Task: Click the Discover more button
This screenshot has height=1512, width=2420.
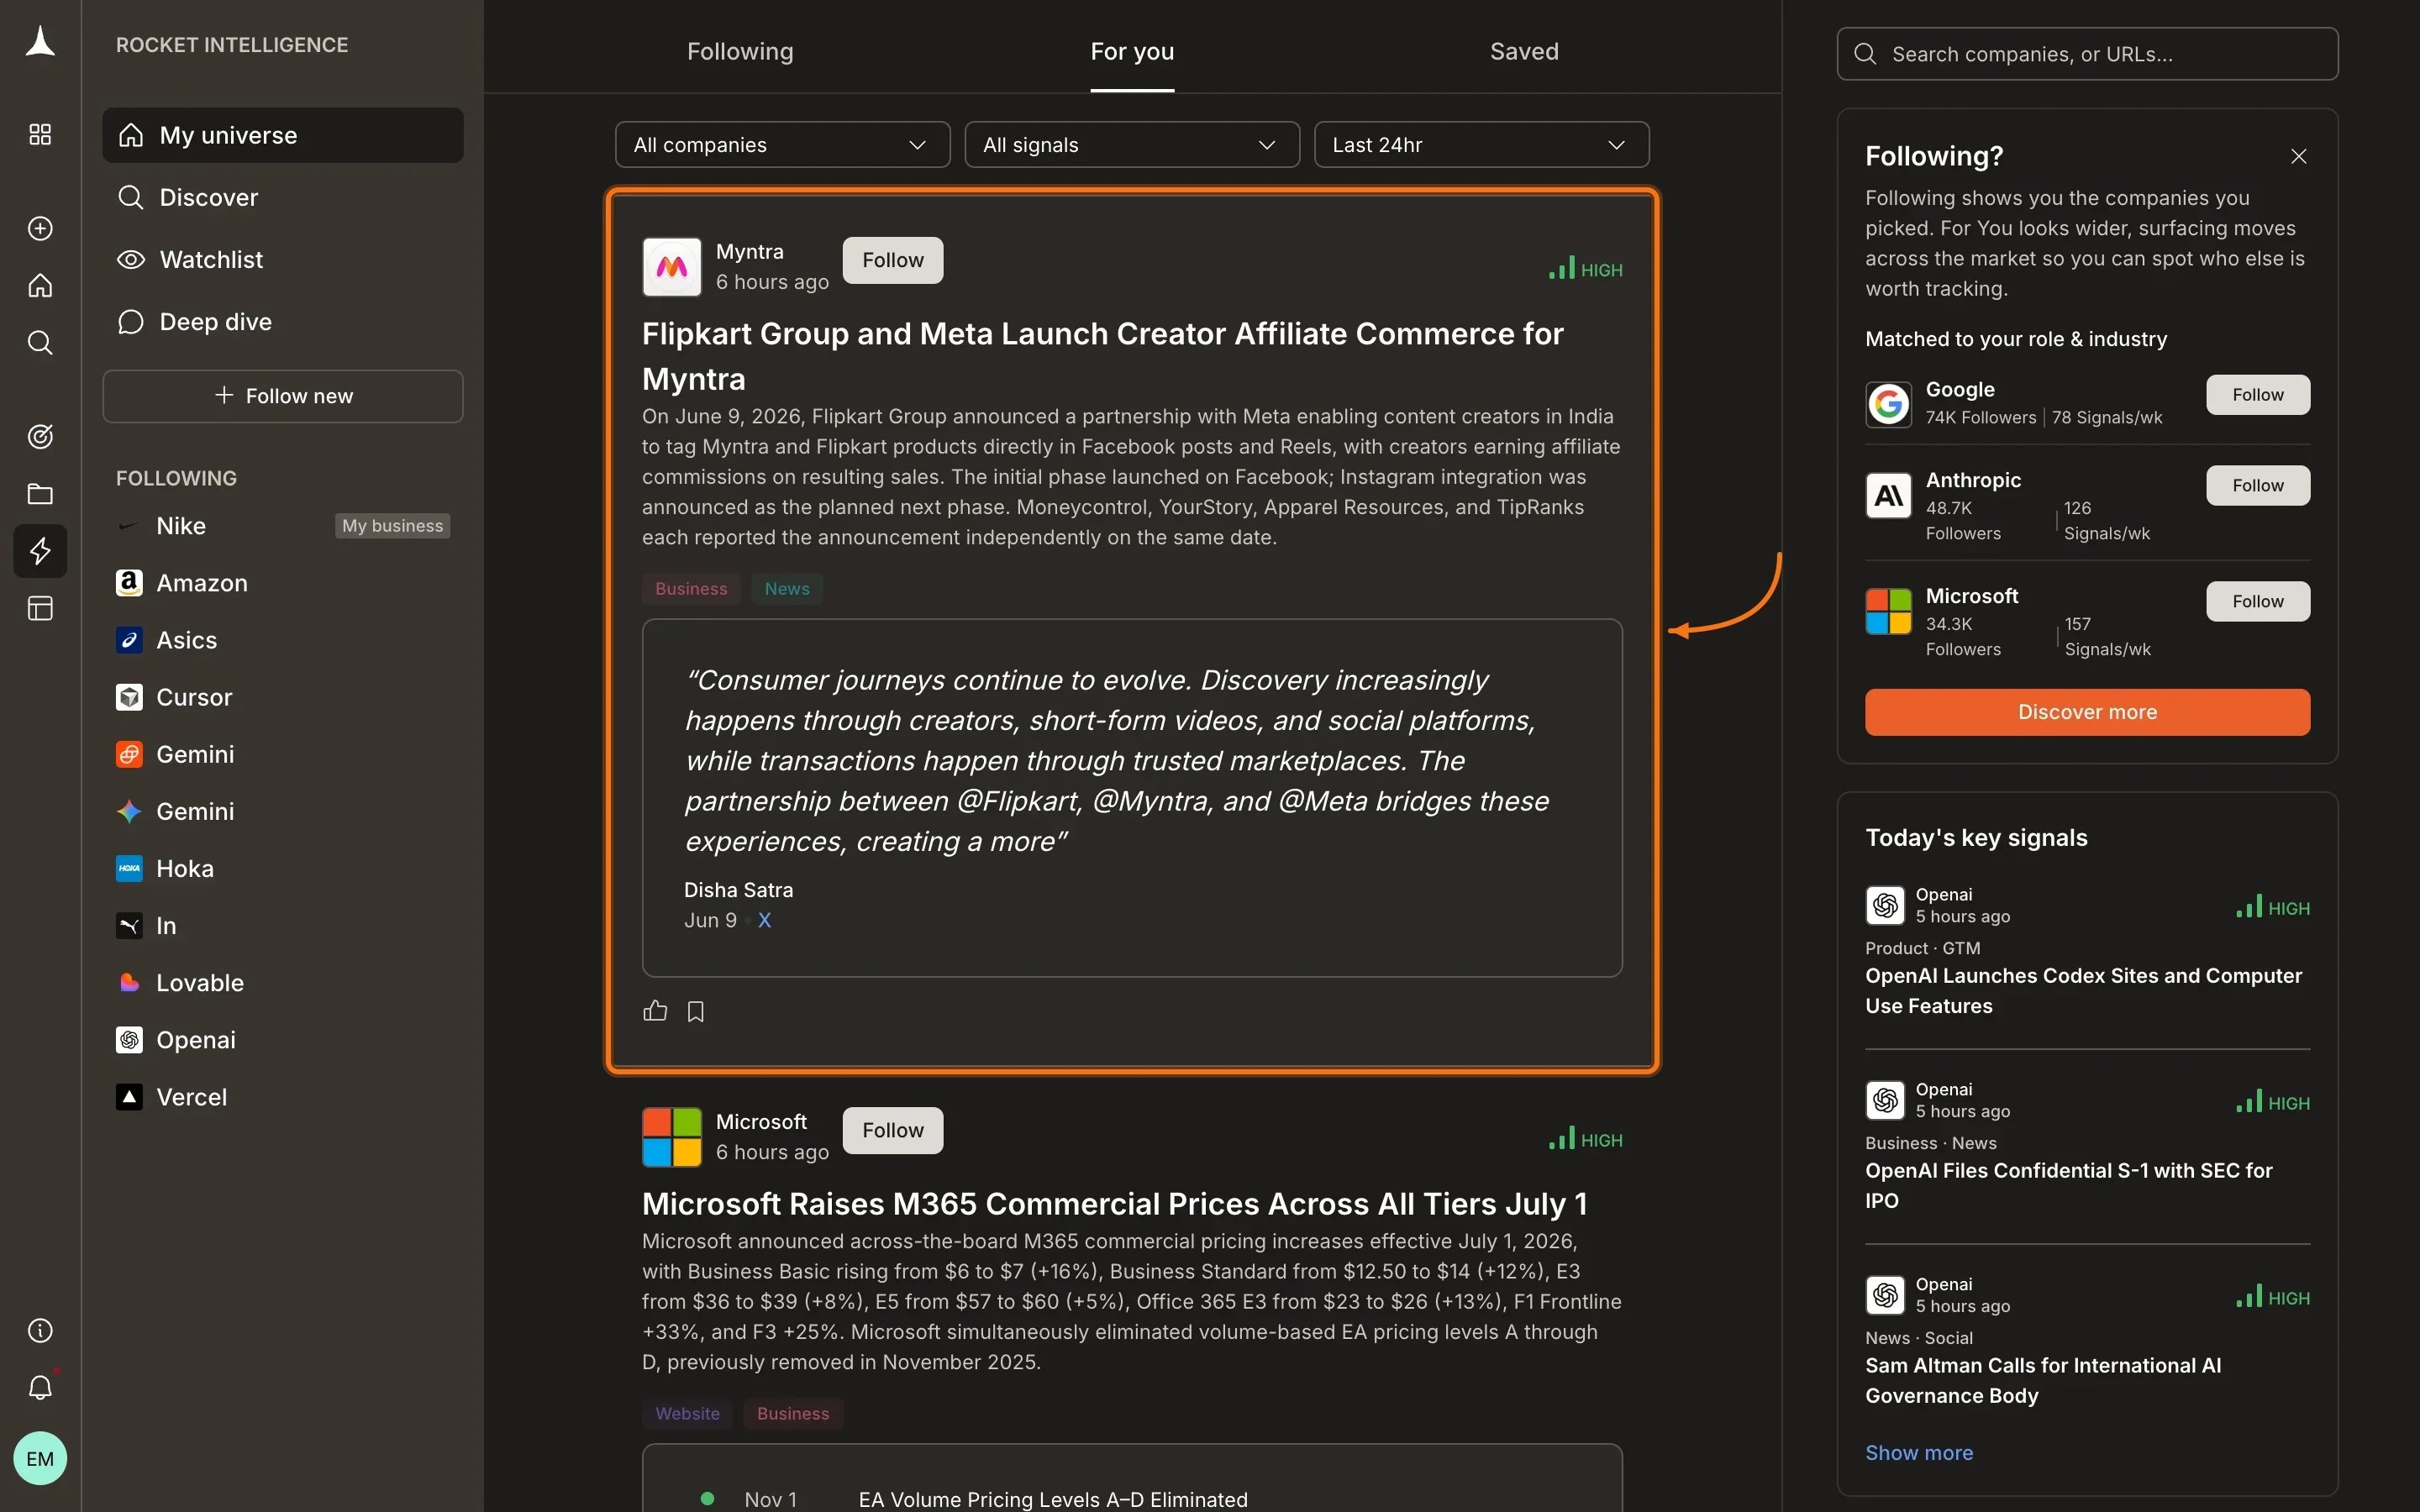Action: [2087, 712]
